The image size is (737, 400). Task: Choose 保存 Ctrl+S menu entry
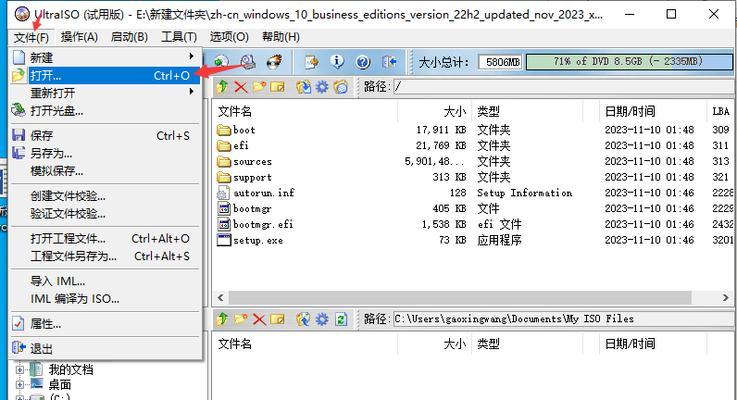(x=106, y=136)
